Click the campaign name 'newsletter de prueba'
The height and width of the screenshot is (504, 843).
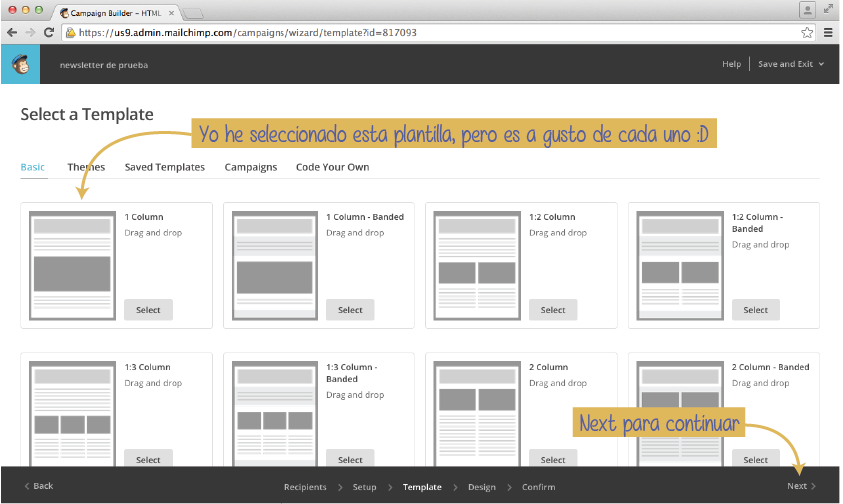[x=104, y=65]
